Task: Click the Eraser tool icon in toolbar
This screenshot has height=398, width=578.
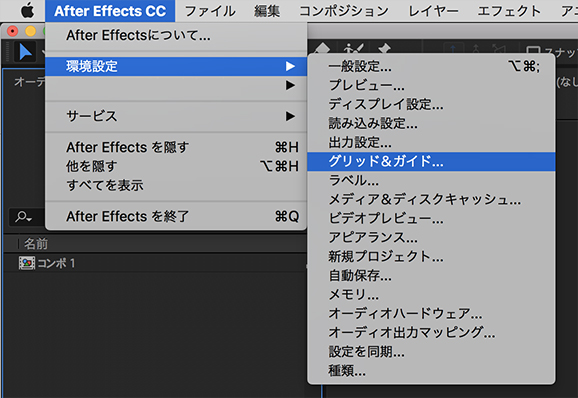Action: pyautogui.click(x=322, y=49)
